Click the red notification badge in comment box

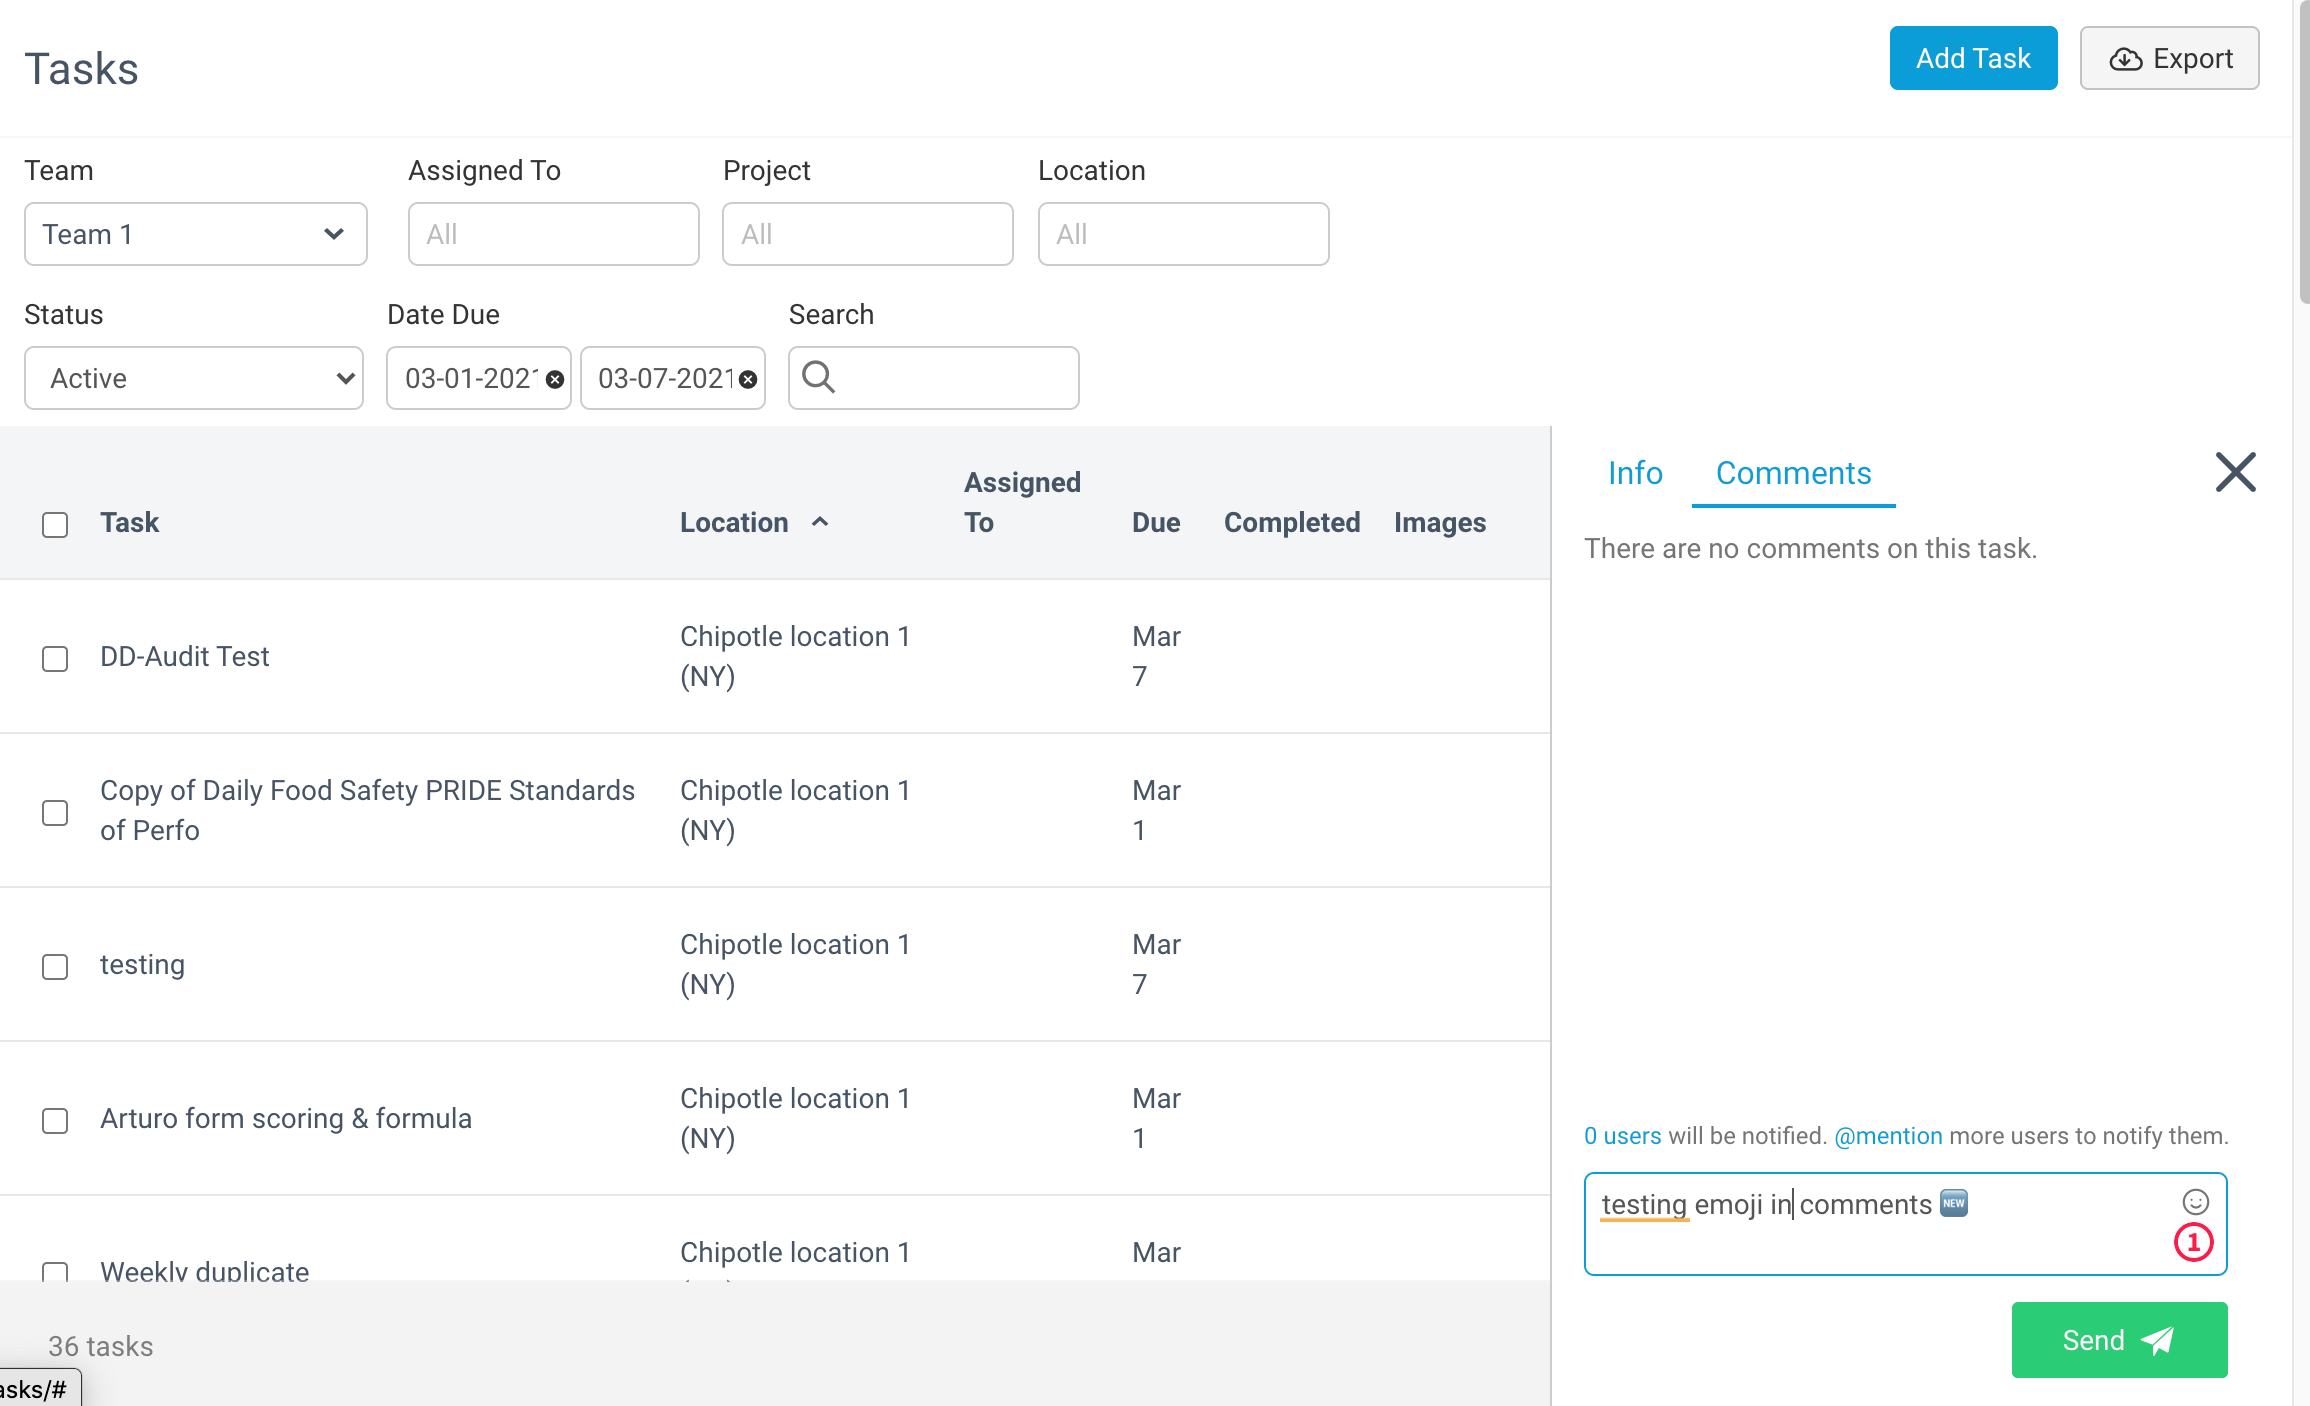(x=2193, y=1242)
